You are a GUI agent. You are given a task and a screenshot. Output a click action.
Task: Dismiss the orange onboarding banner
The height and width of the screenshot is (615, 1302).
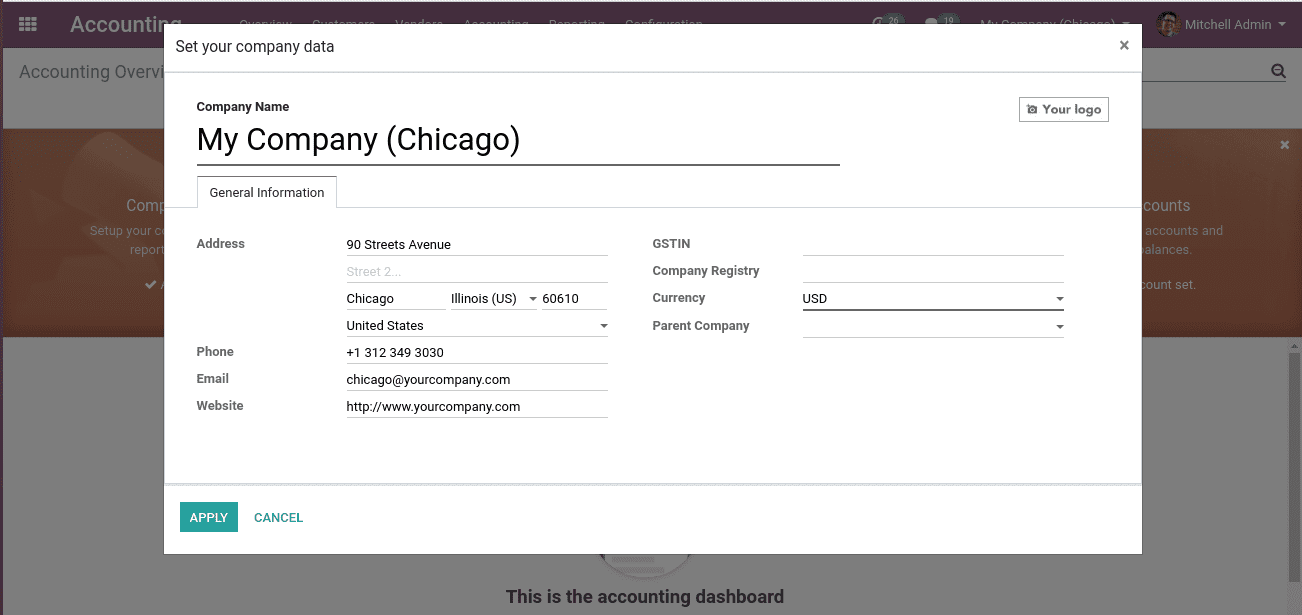(1285, 145)
